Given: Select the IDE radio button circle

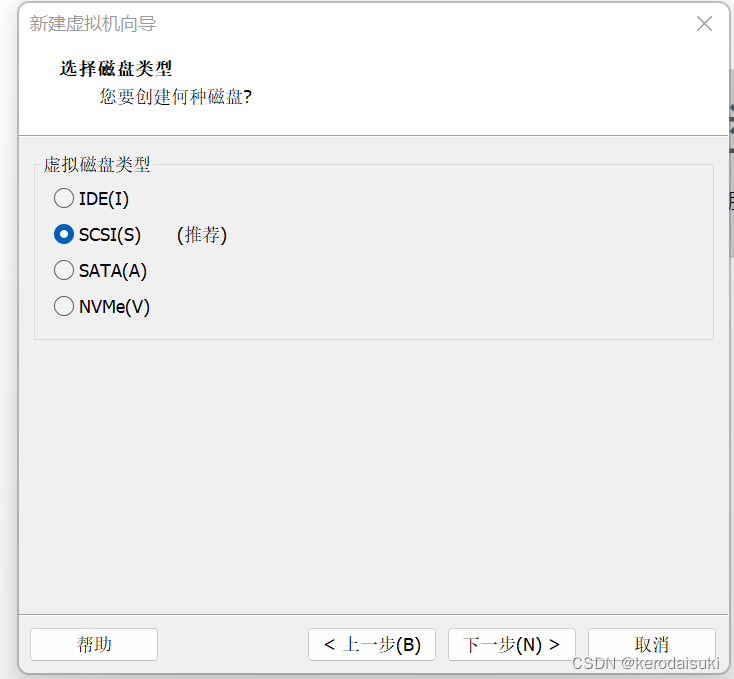Looking at the screenshot, I should (64, 199).
